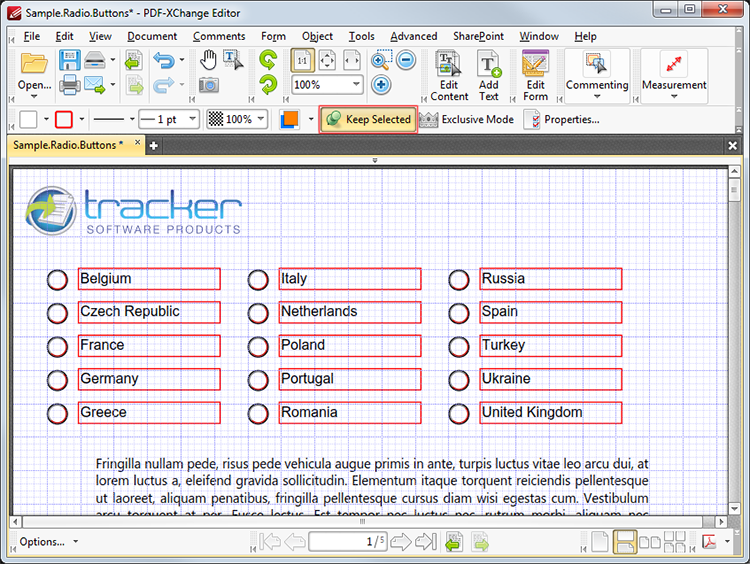Open a file with the Open folder icon
The image size is (750, 564).
coord(34,64)
